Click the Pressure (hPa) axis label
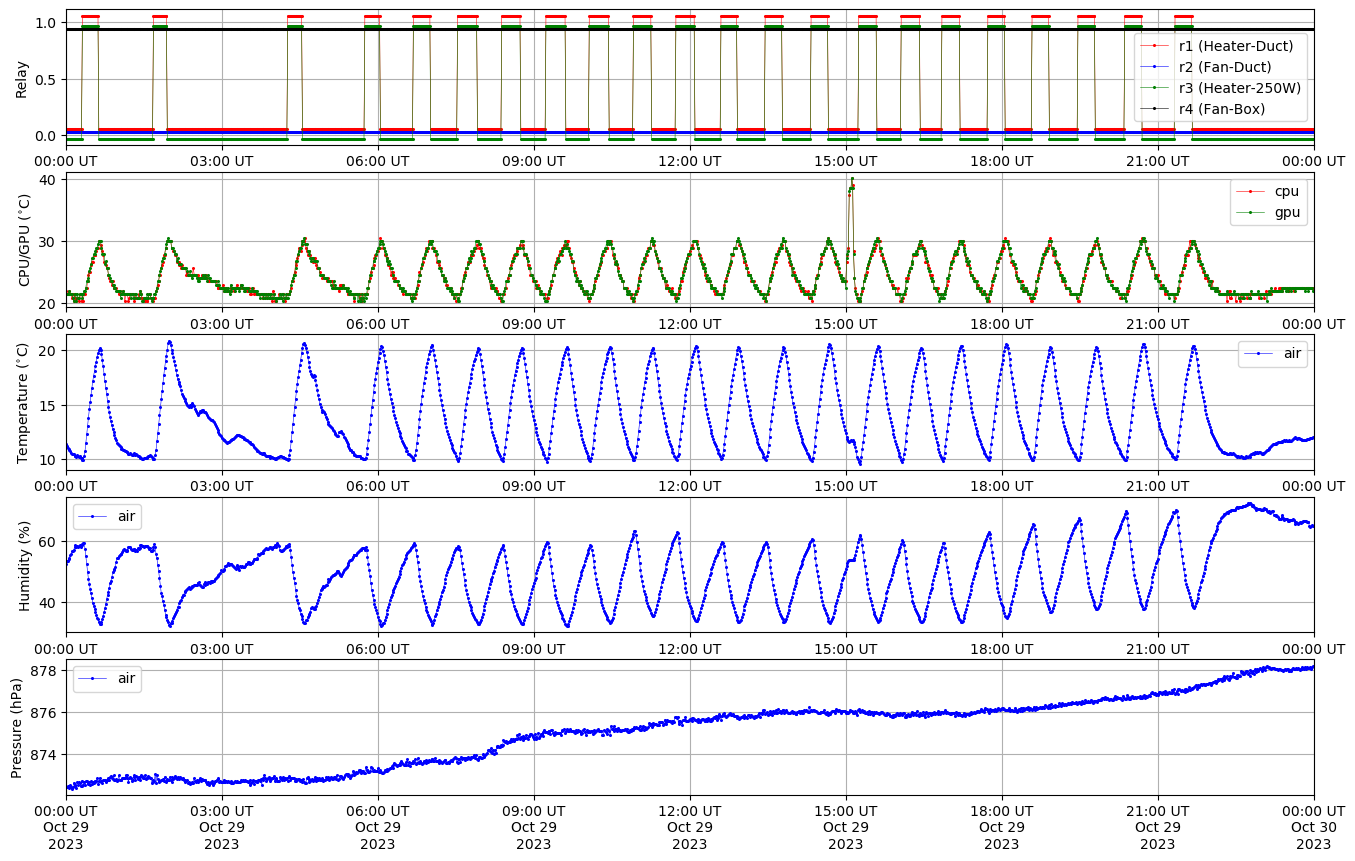 click(x=17, y=727)
